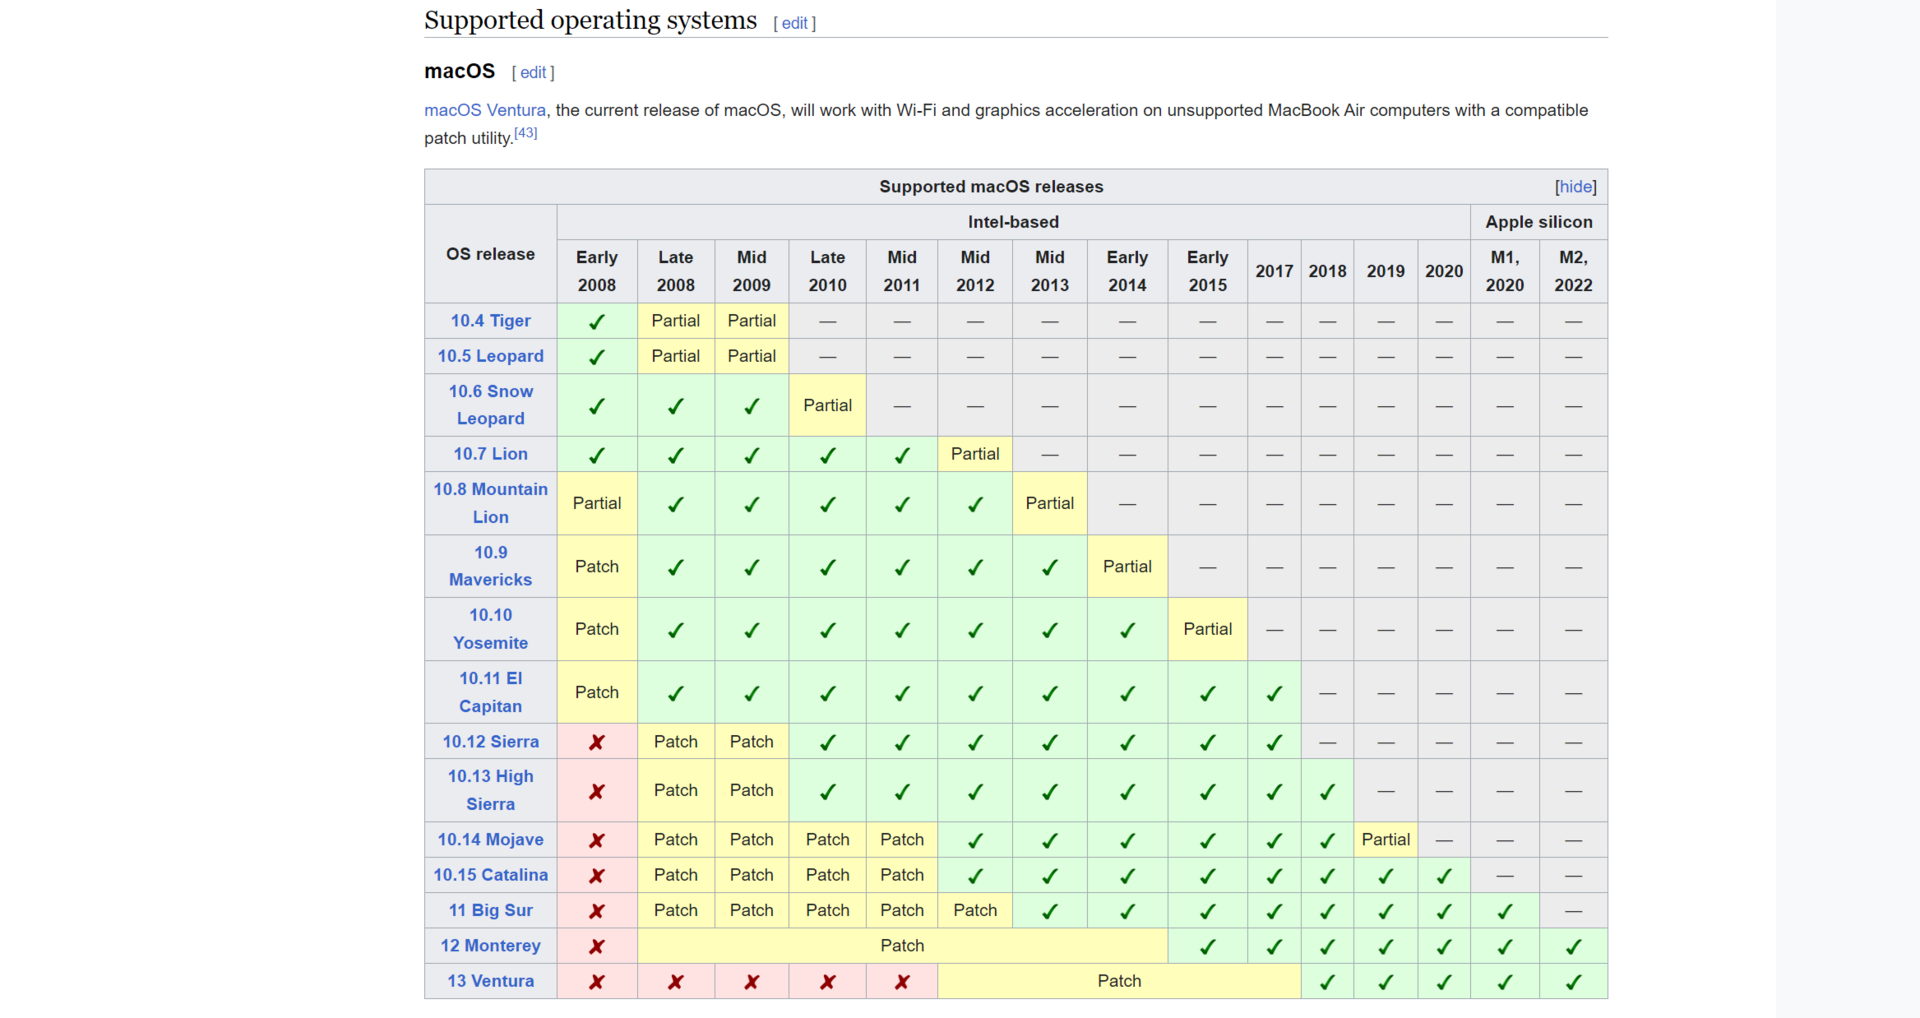Click the Big Sur Patch cell under Mid 2012
Screen dimensions: 1920x1018
pyautogui.click(x=975, y=911)
